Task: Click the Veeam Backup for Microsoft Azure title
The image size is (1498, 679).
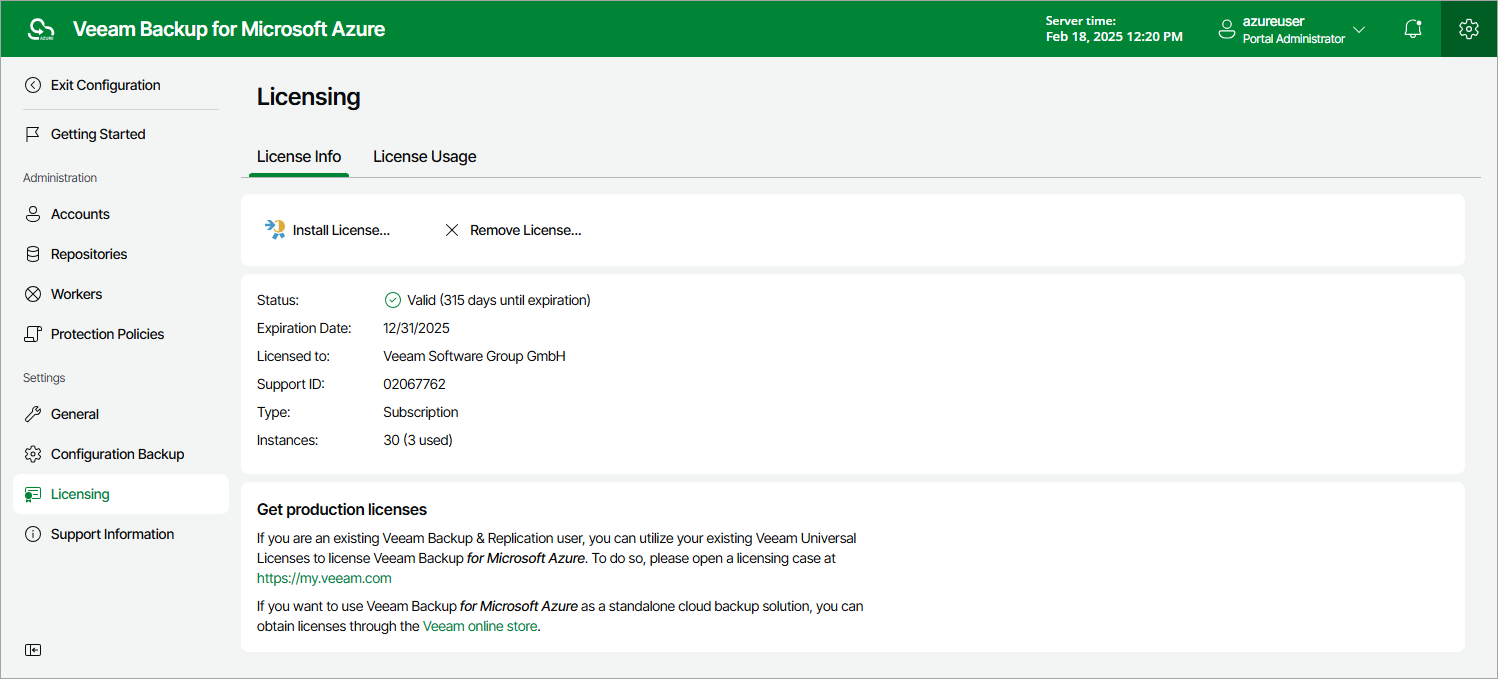Action: tap(229, 30)
